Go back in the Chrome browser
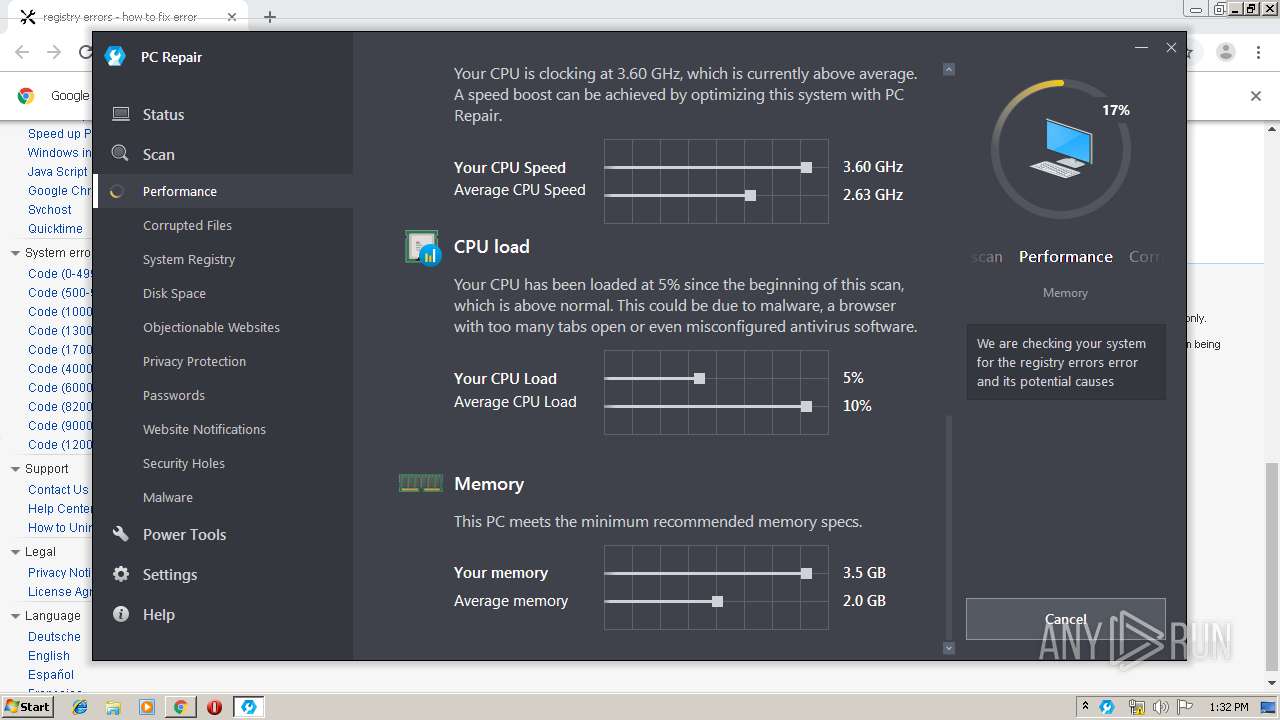Image resolution: width=1280 pixels, height=720 pixels. [x=22, y=52]
